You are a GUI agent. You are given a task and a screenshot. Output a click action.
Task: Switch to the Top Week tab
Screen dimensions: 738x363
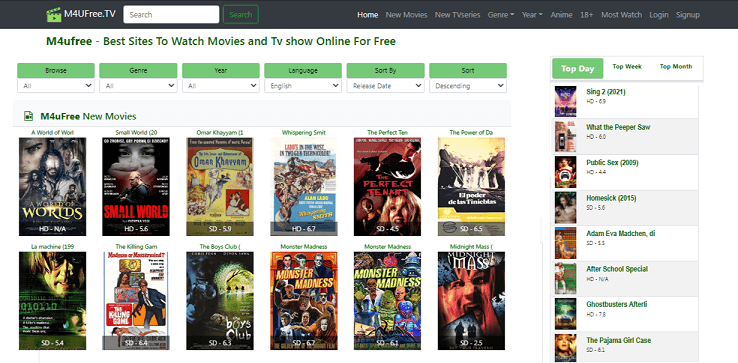point(627,67)
